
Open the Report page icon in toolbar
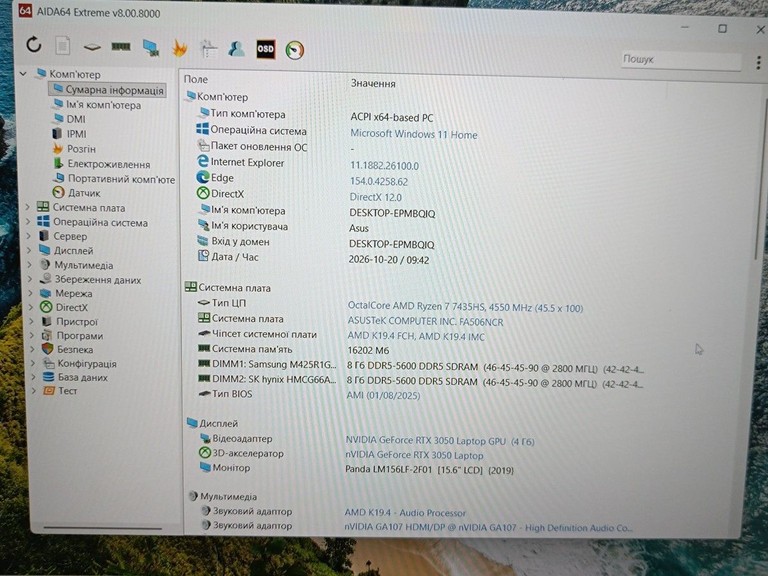[62, 46]
